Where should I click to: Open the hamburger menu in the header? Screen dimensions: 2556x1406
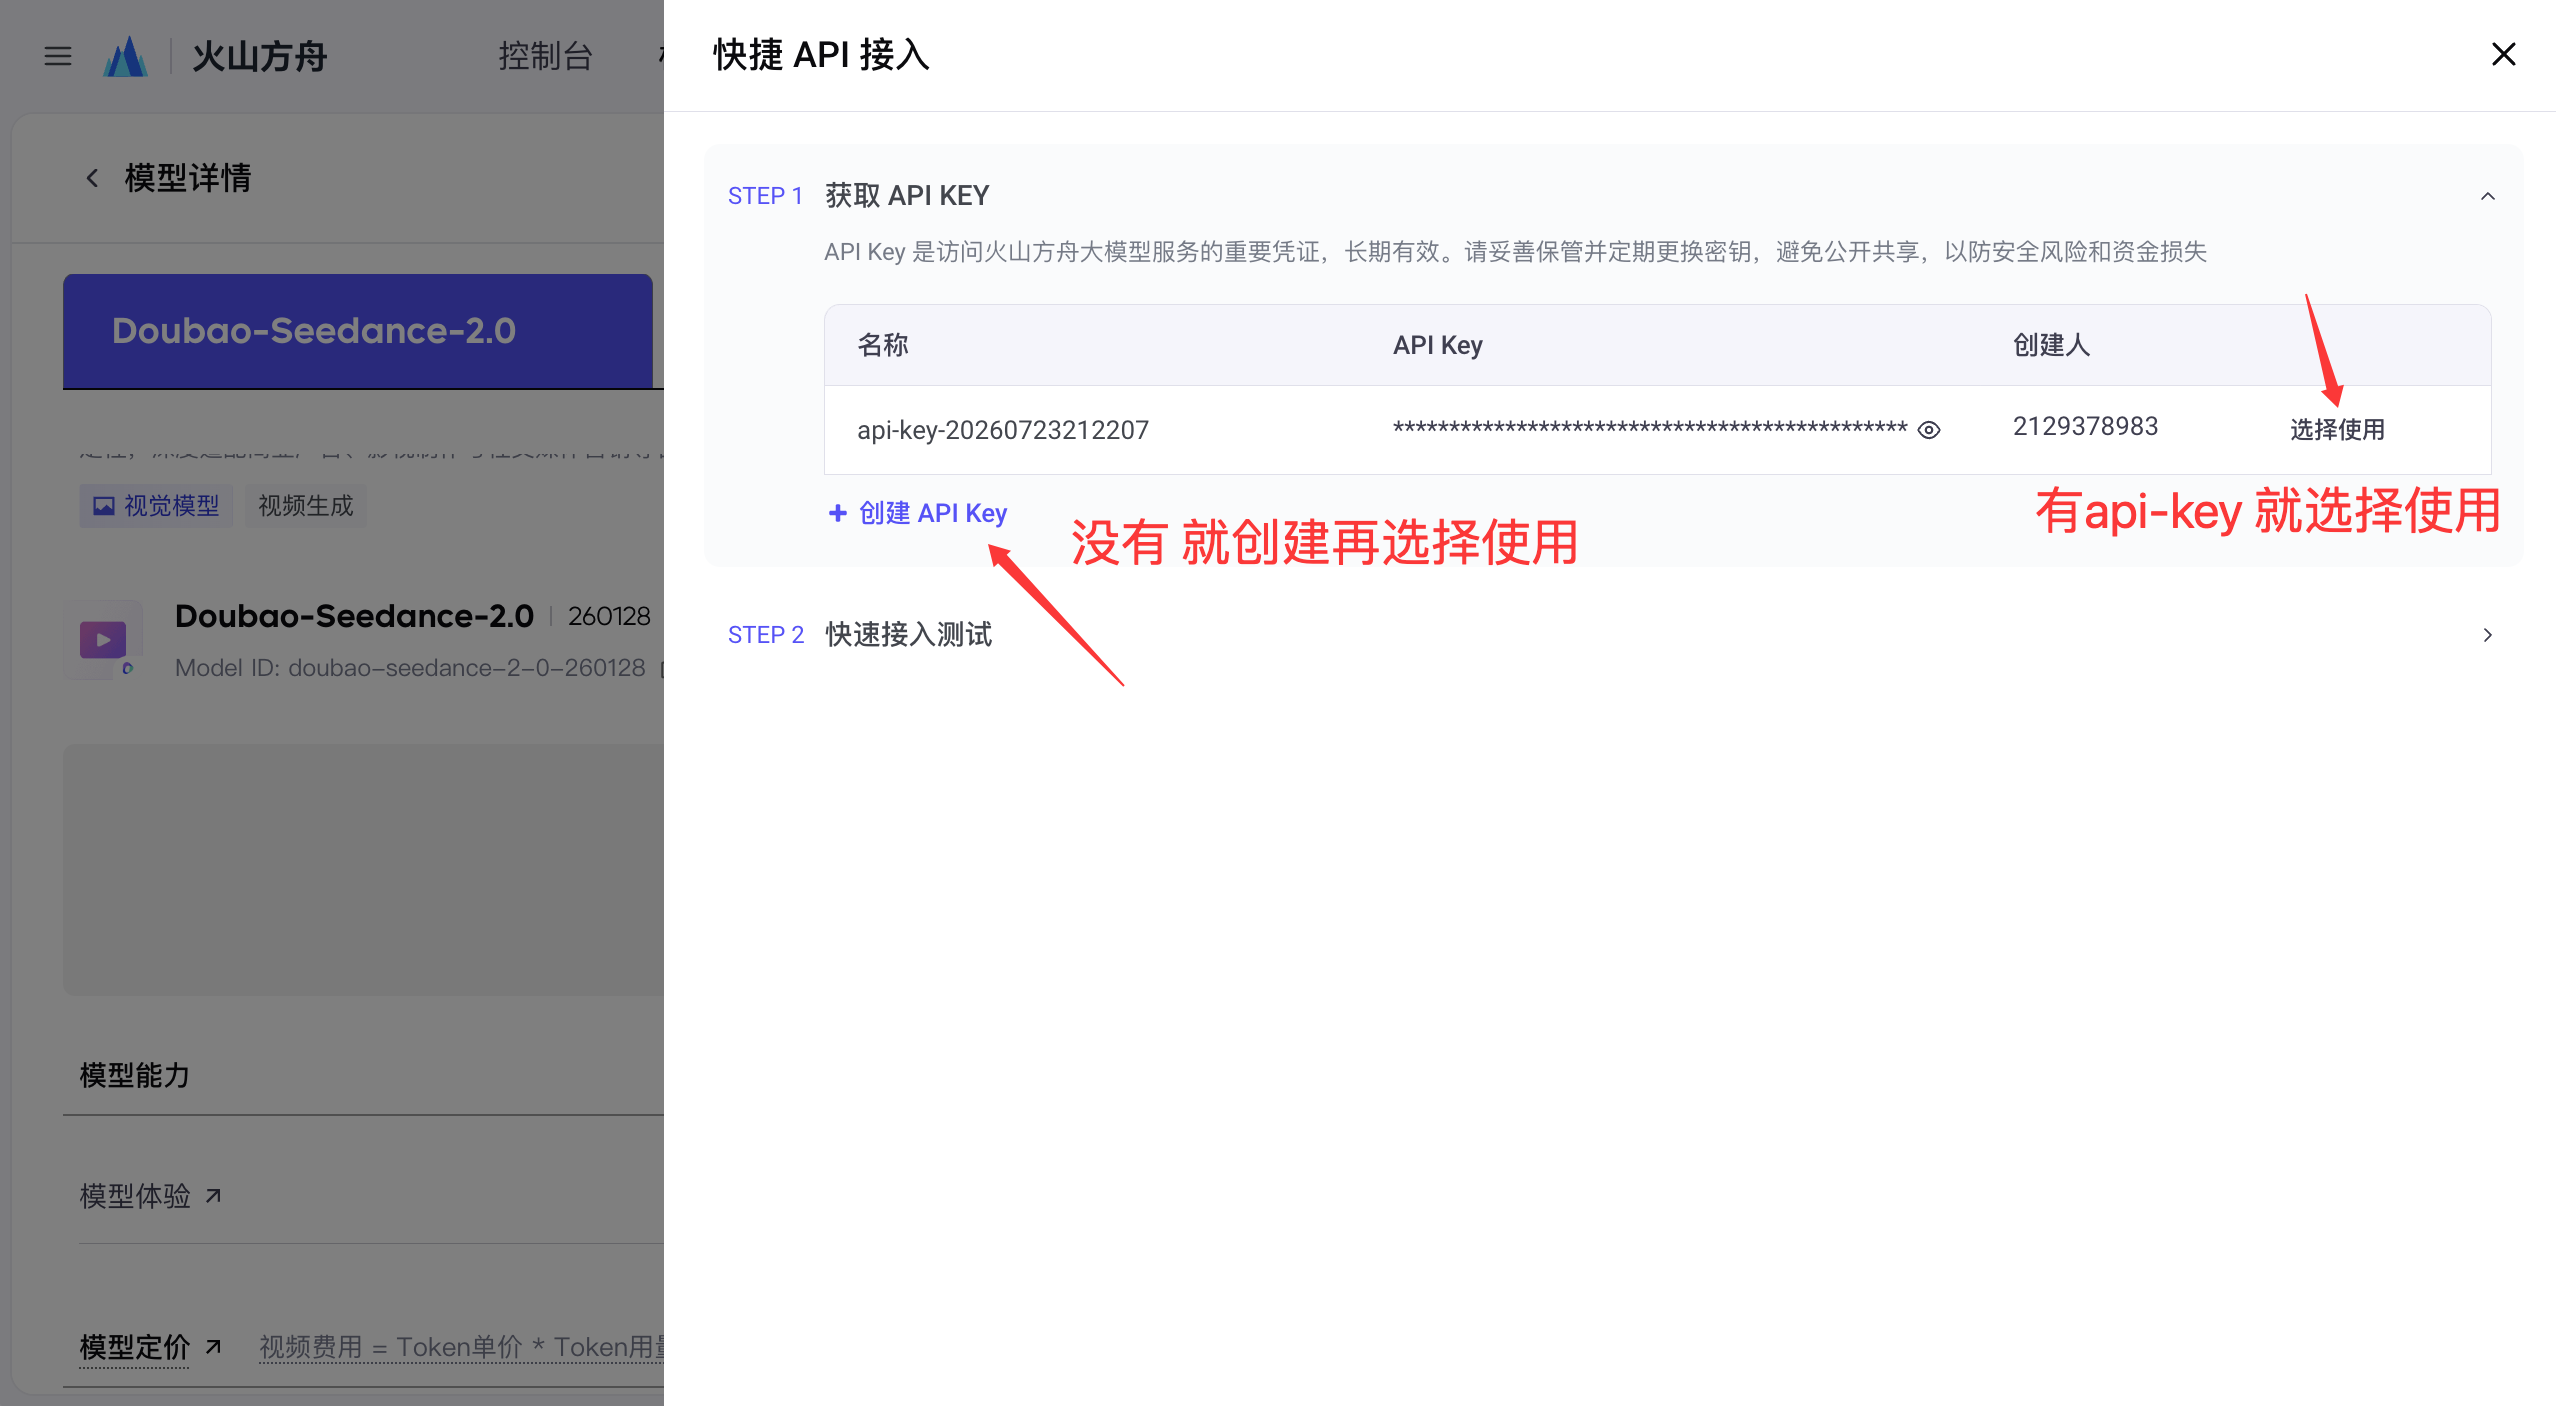[x=58, y=56]
